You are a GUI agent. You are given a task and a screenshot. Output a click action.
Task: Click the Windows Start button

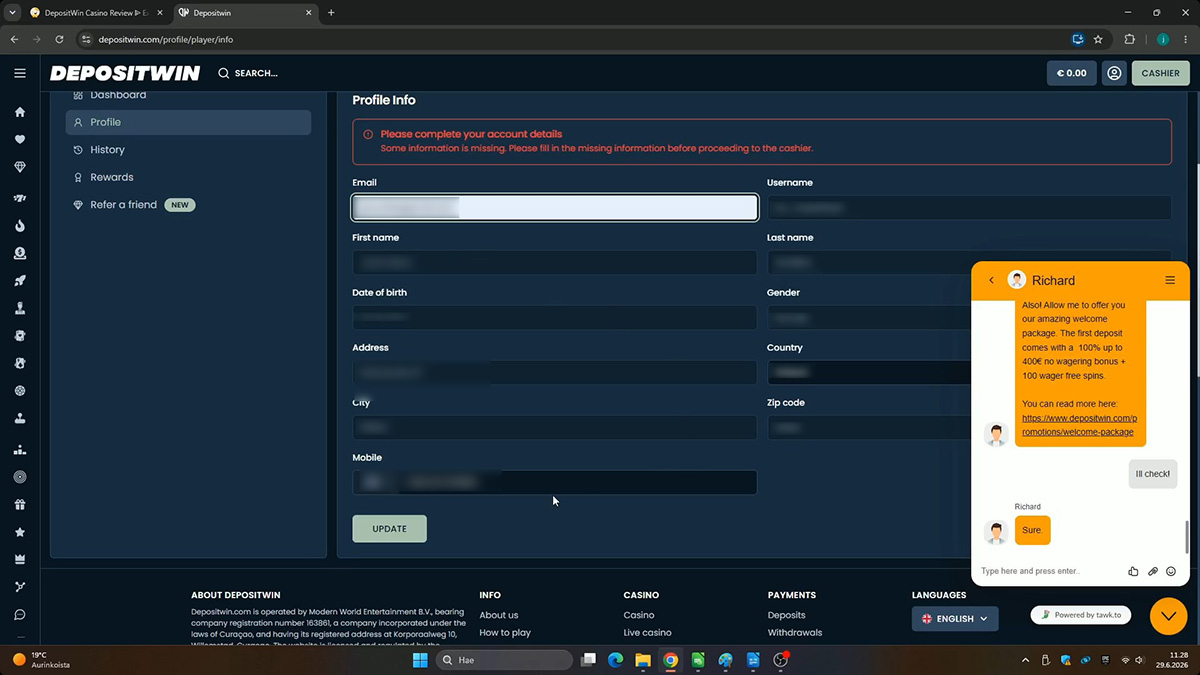[x=420, y=660]
